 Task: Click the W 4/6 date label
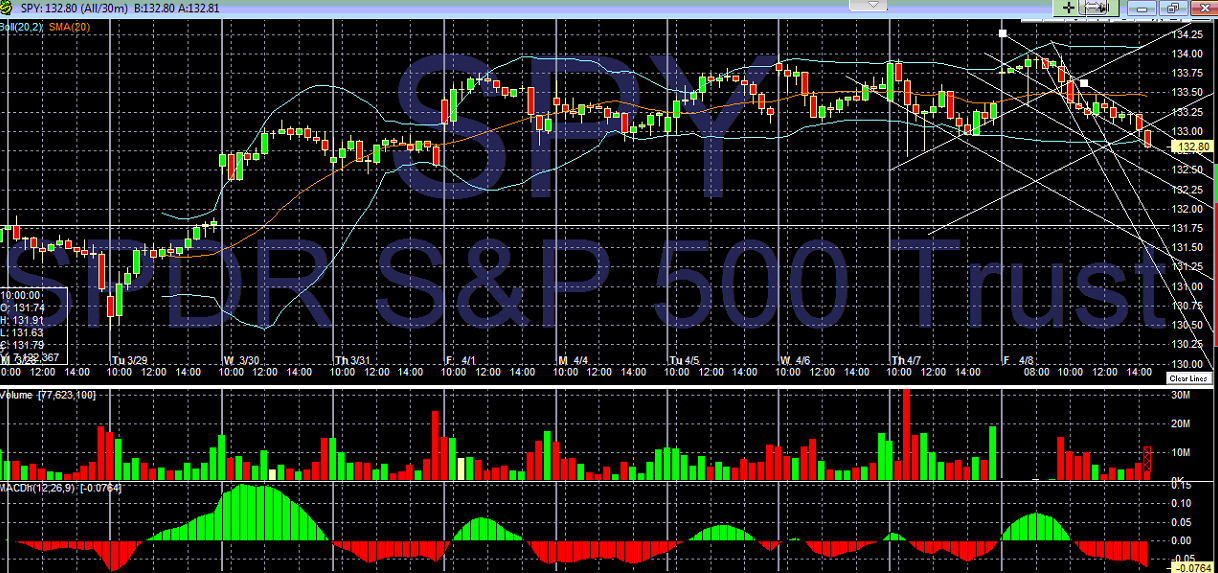point(795,359)
